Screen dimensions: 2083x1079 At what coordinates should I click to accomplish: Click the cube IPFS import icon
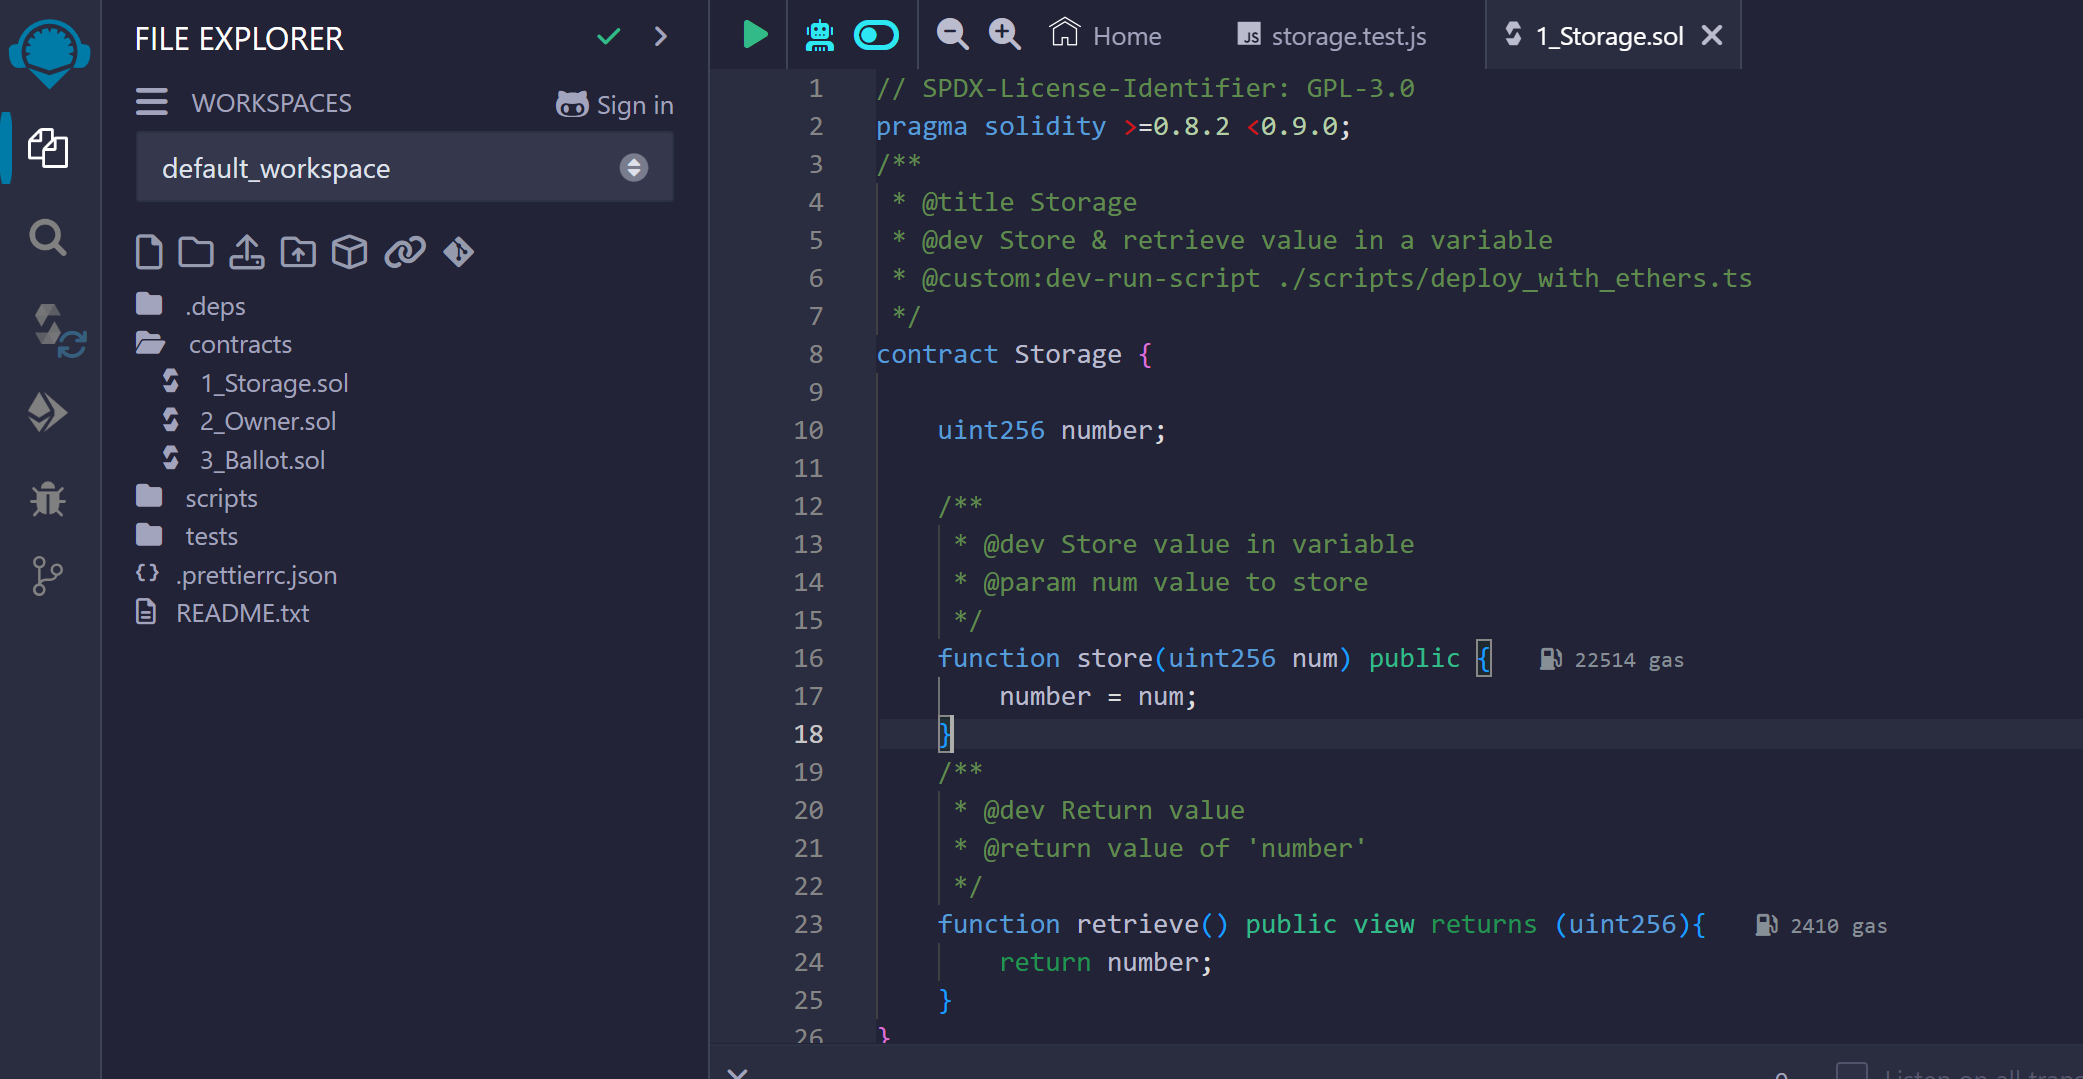(349, 252)
